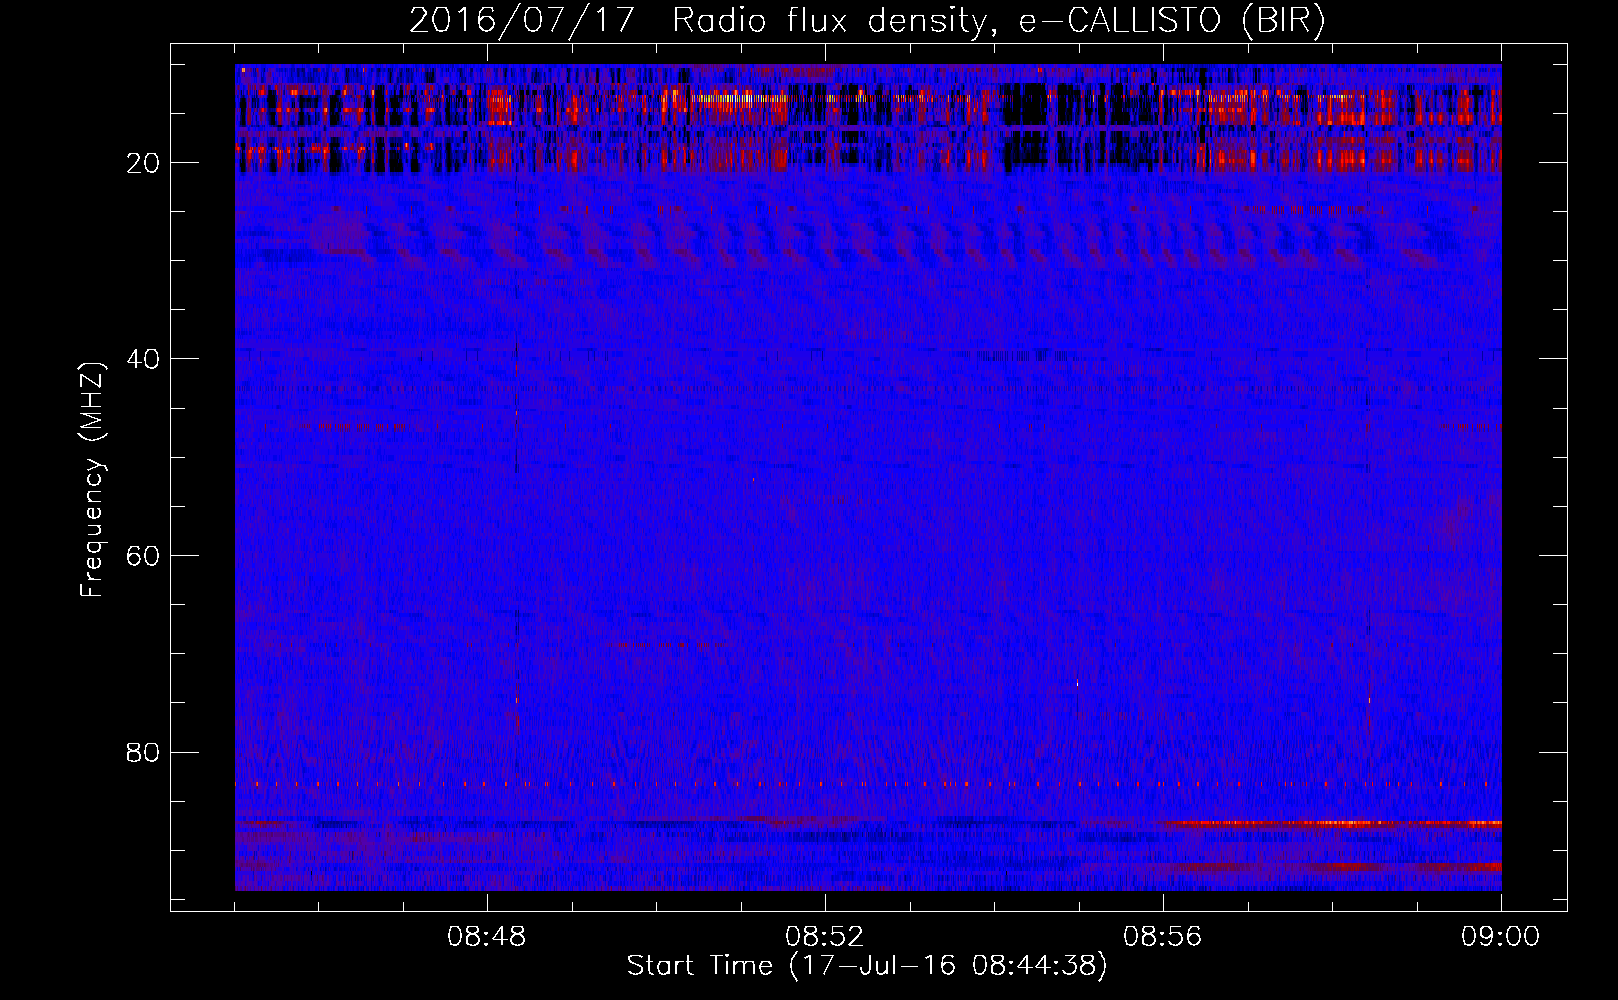This screenshot has height=1000, width=1618.
Task: Click the '08:48' time tick label
Action: [487, 937]
